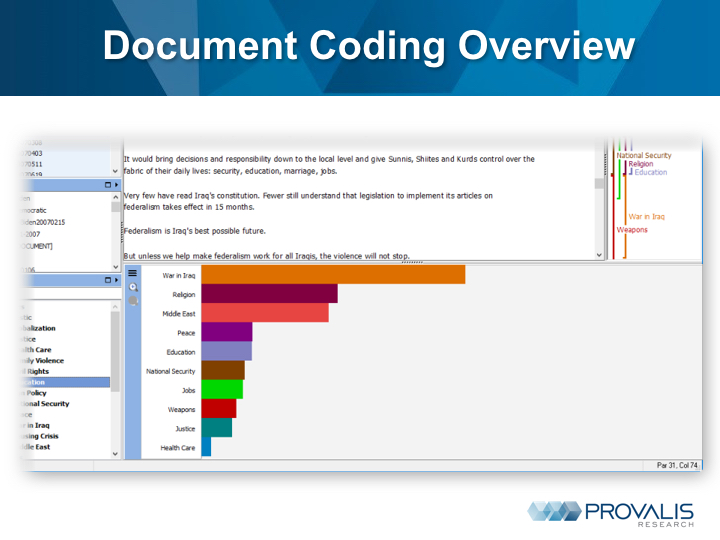The height and width of the screenshot is (540, 720).
Task: Collapse the codes panel using its header arrow
Action: coord(116,281)
